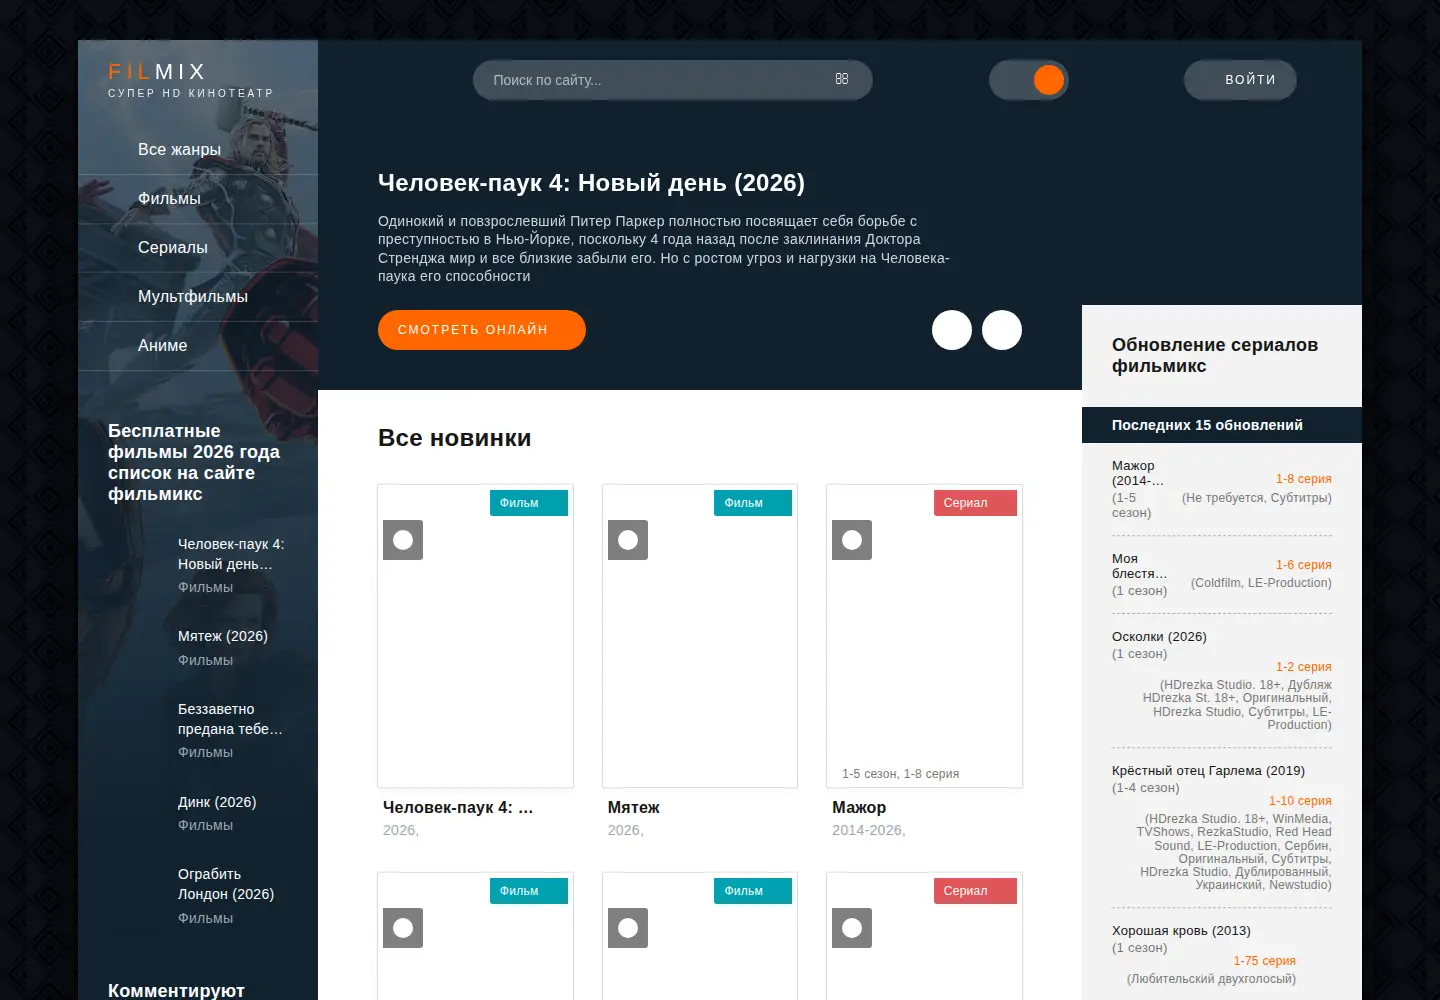
Task: Click the play icon on the Мятеж card
Action: [x=628, y=540]
